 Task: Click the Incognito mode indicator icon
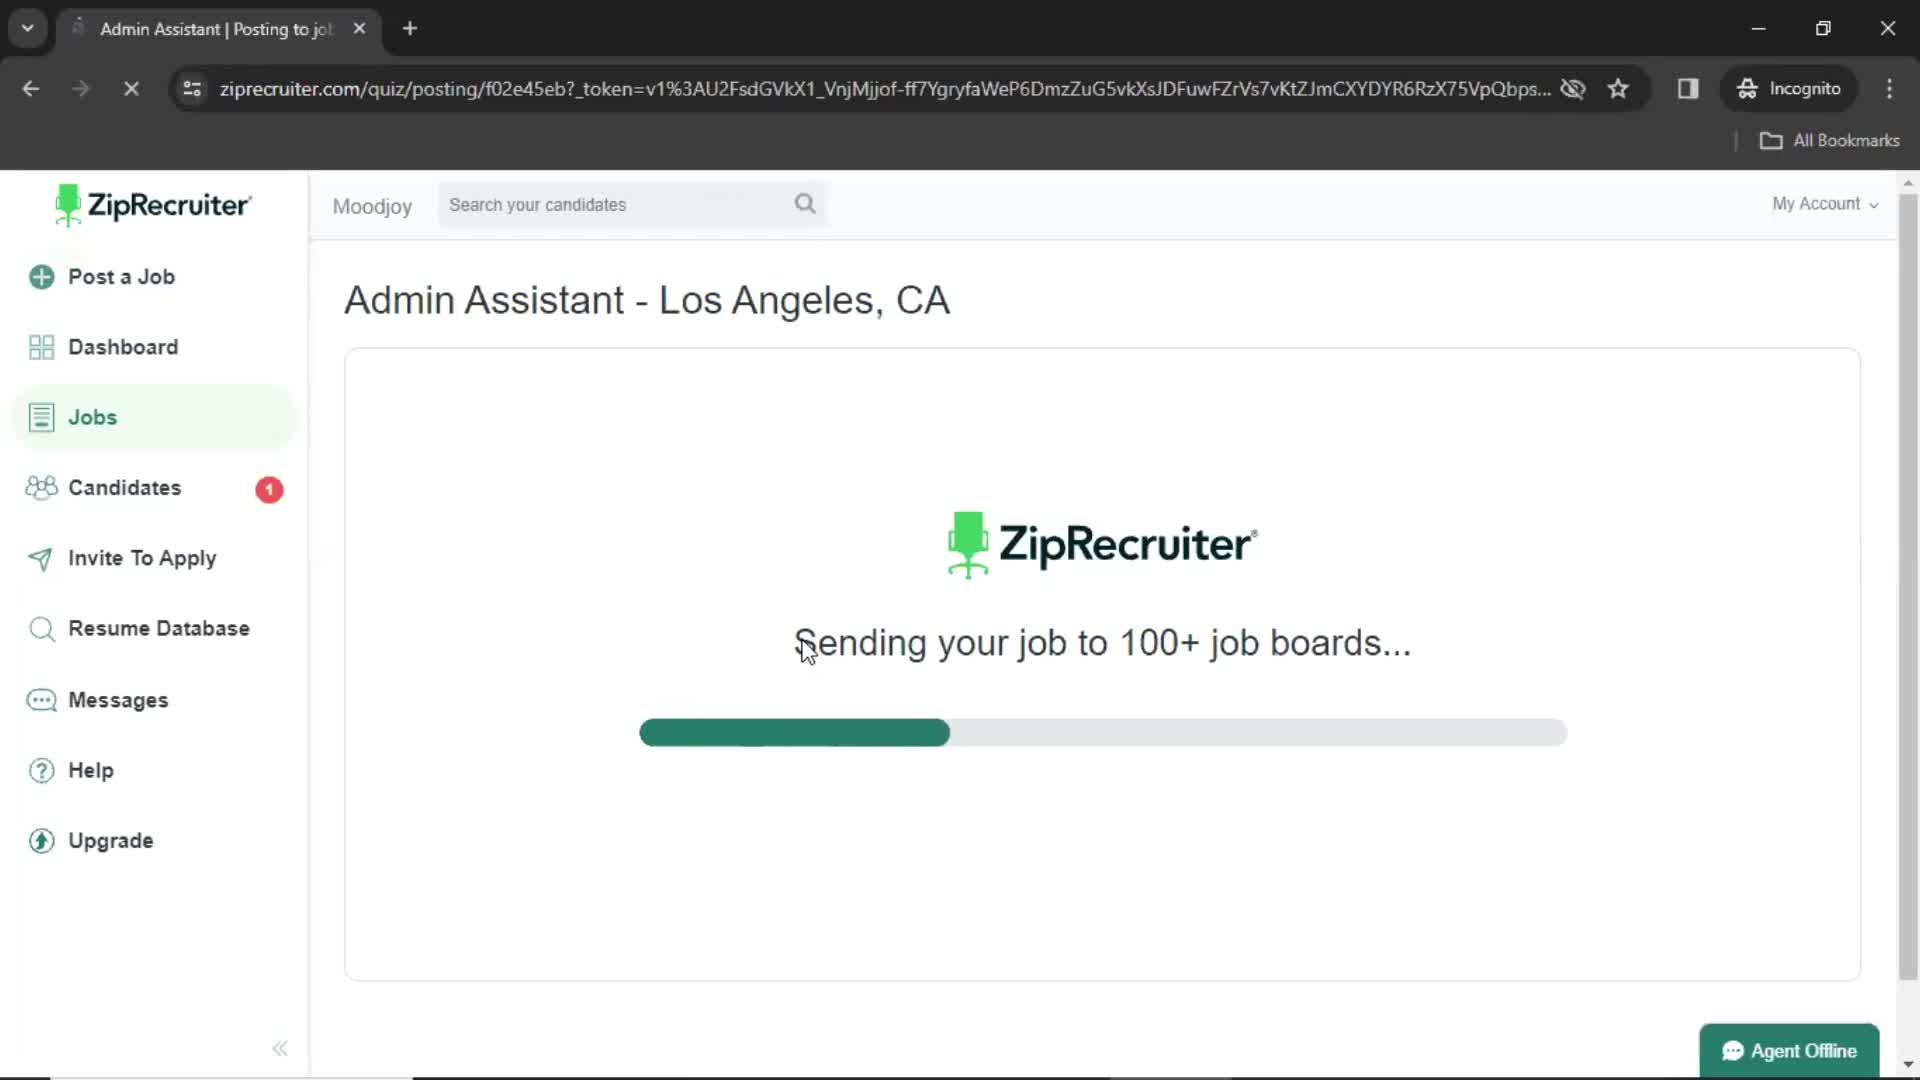(1745, 88)
